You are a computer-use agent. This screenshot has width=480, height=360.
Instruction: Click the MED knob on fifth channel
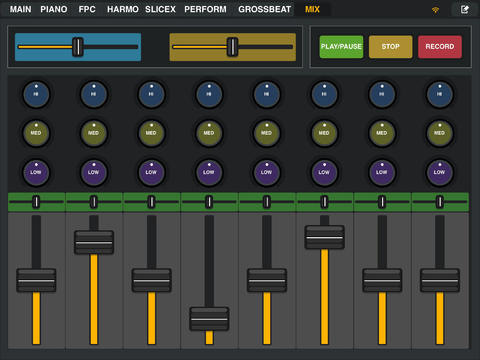[267, 133]
